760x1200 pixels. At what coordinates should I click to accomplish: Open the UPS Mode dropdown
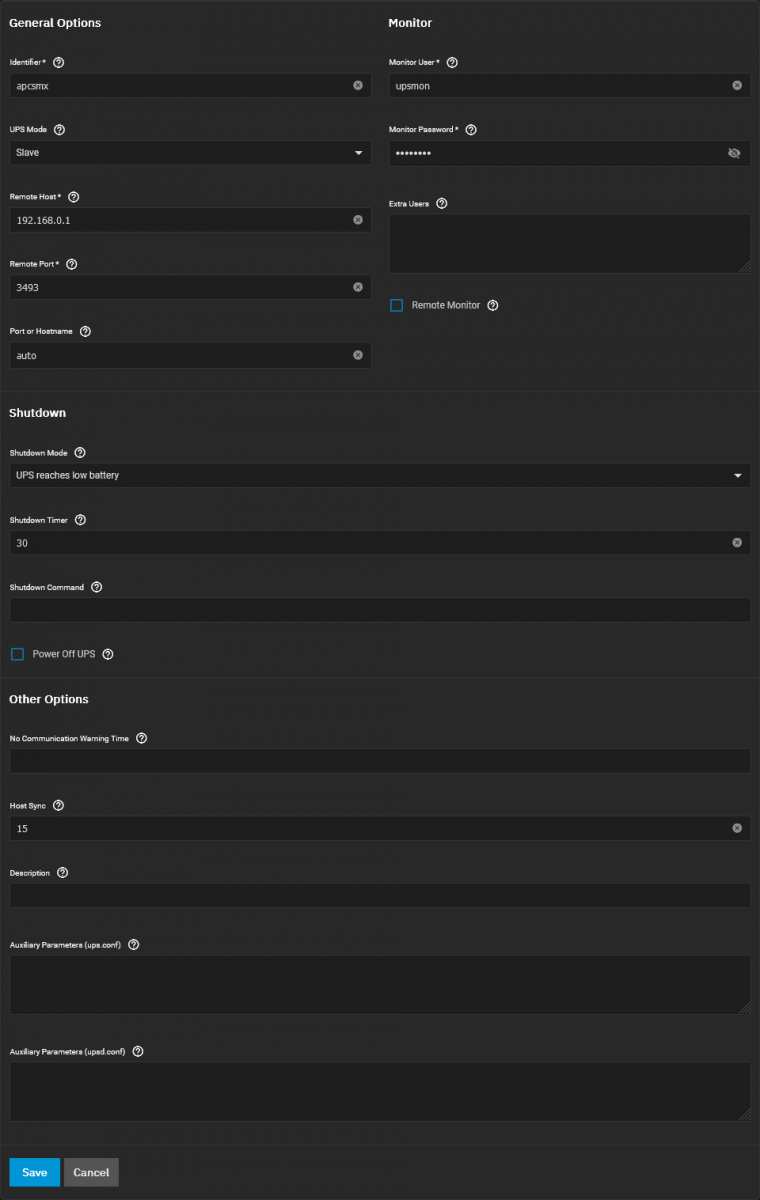tap(190, 153)
